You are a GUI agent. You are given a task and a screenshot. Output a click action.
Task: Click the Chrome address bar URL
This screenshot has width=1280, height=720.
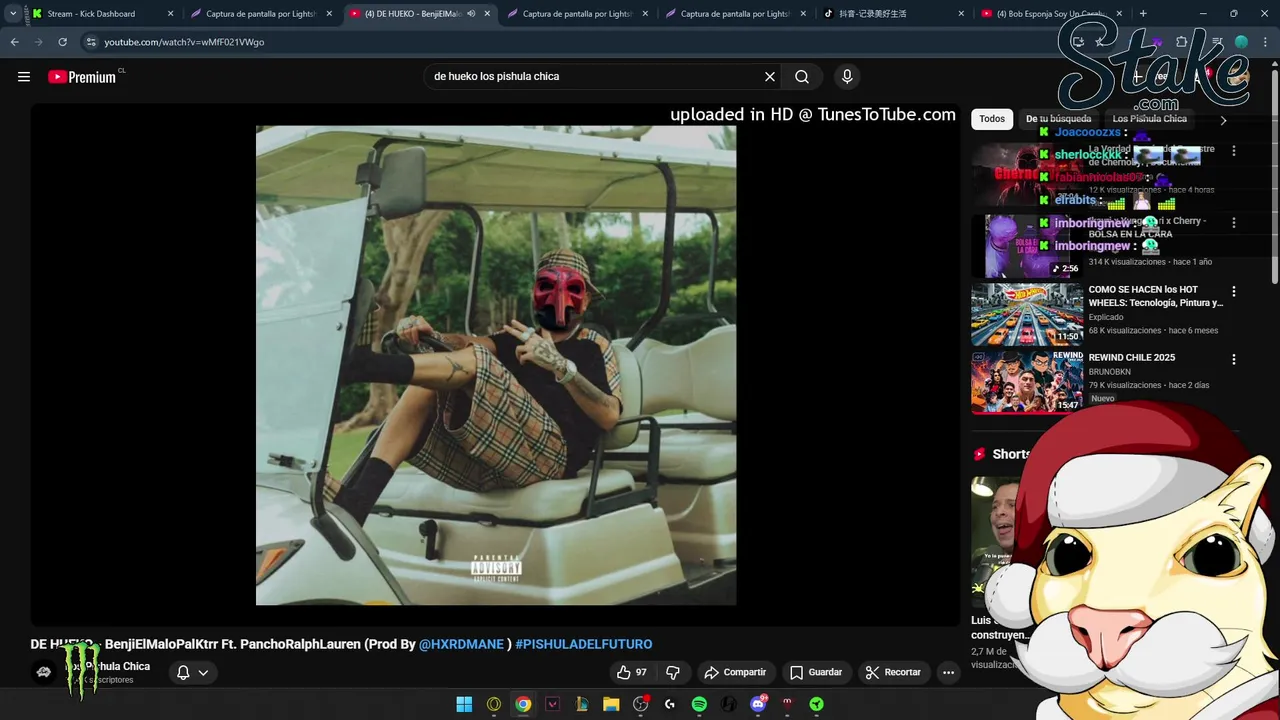(x=184, y=42)
